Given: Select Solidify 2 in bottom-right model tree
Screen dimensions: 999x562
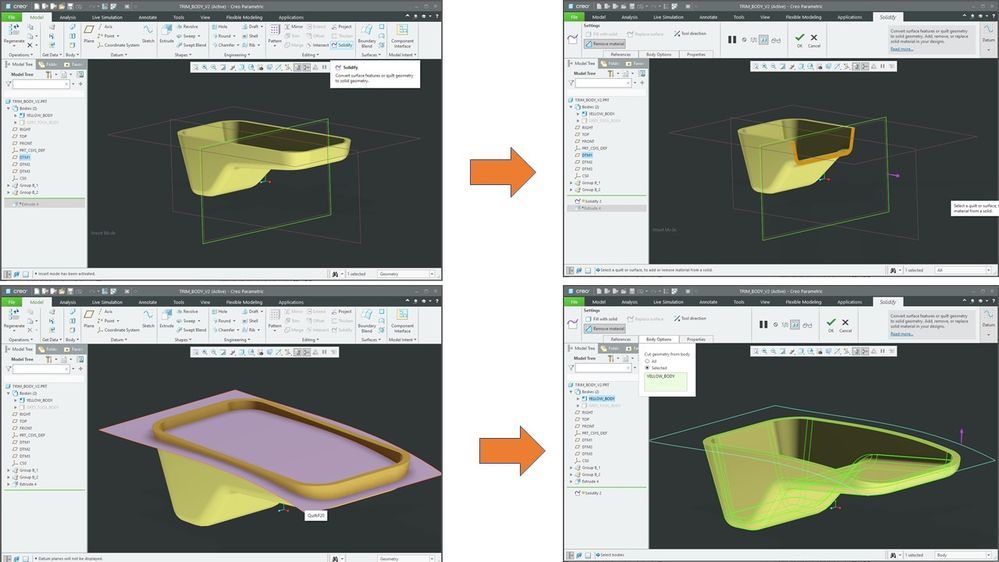Looking at the screenshot, I should (589, 493).
